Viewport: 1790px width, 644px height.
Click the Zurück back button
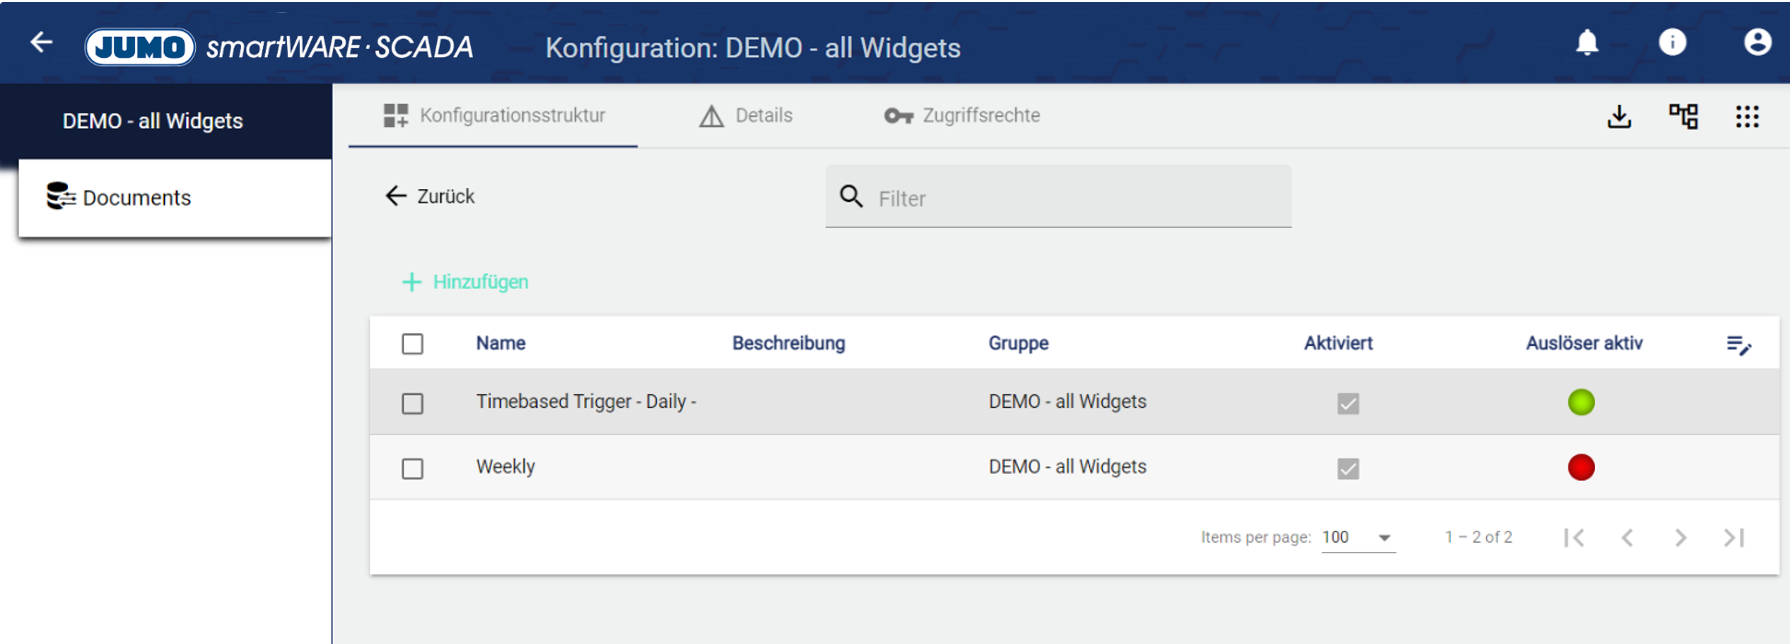[x=430, y=196]
